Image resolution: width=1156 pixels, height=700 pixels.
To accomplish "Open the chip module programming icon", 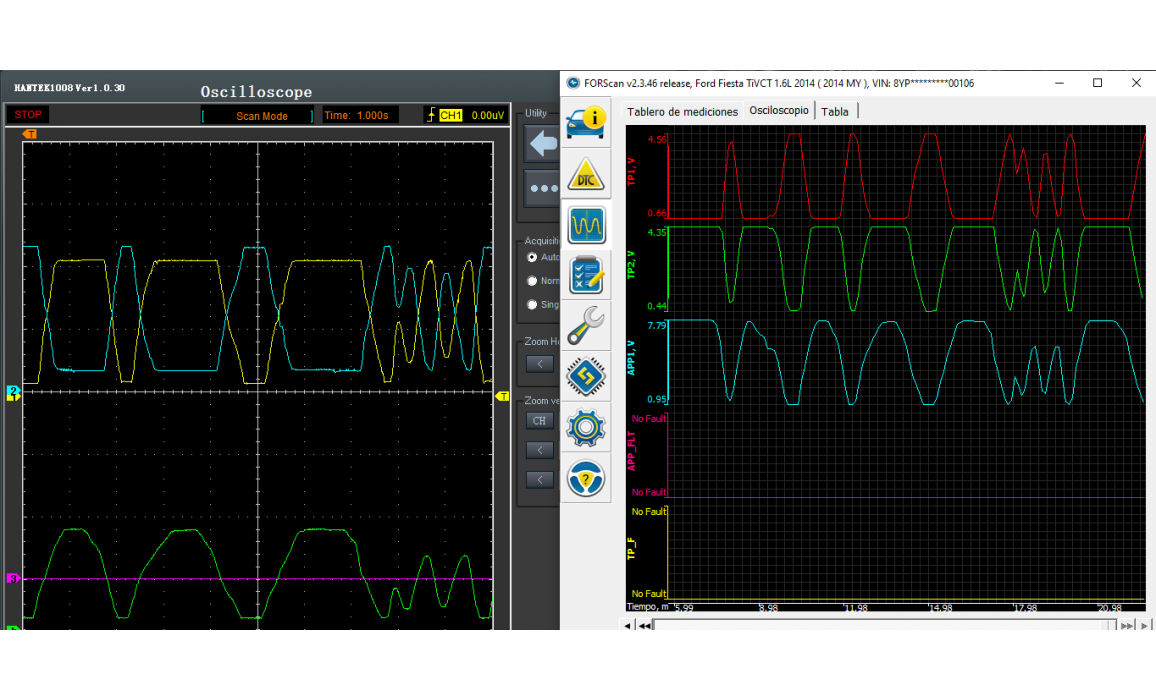I will click(586, 377).
